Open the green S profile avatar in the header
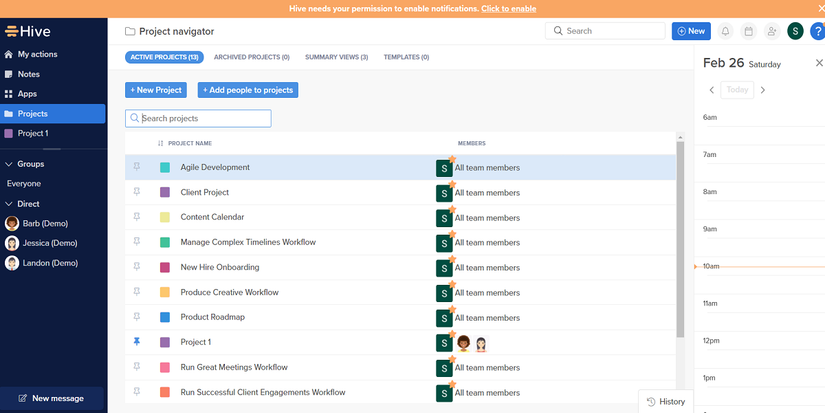The image size is (825, 413). tap(795, 31)
